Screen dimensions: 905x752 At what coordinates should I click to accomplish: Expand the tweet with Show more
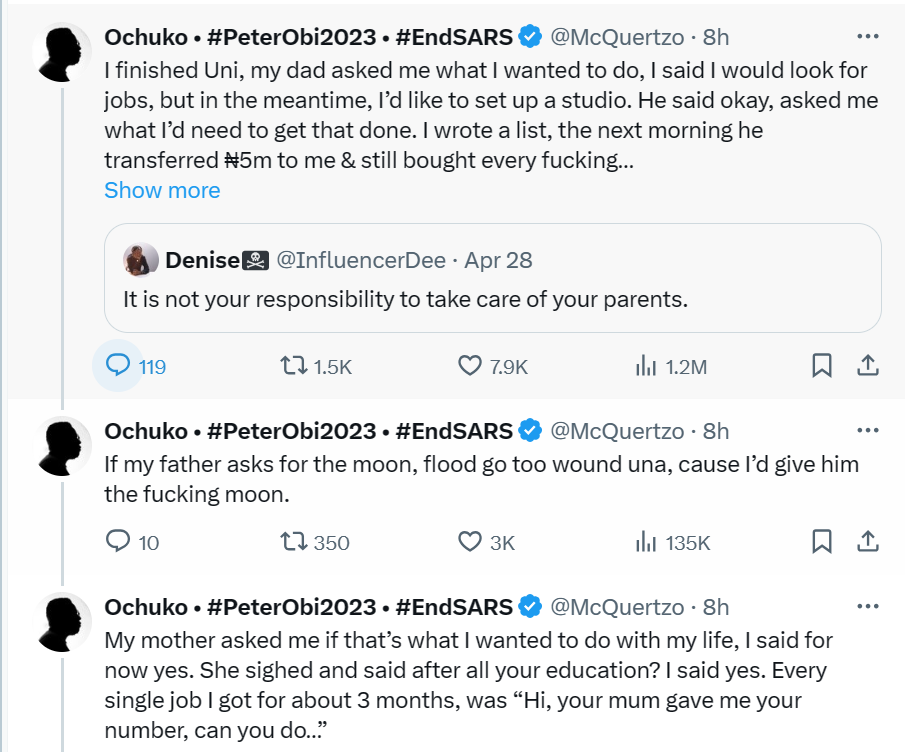162,190
